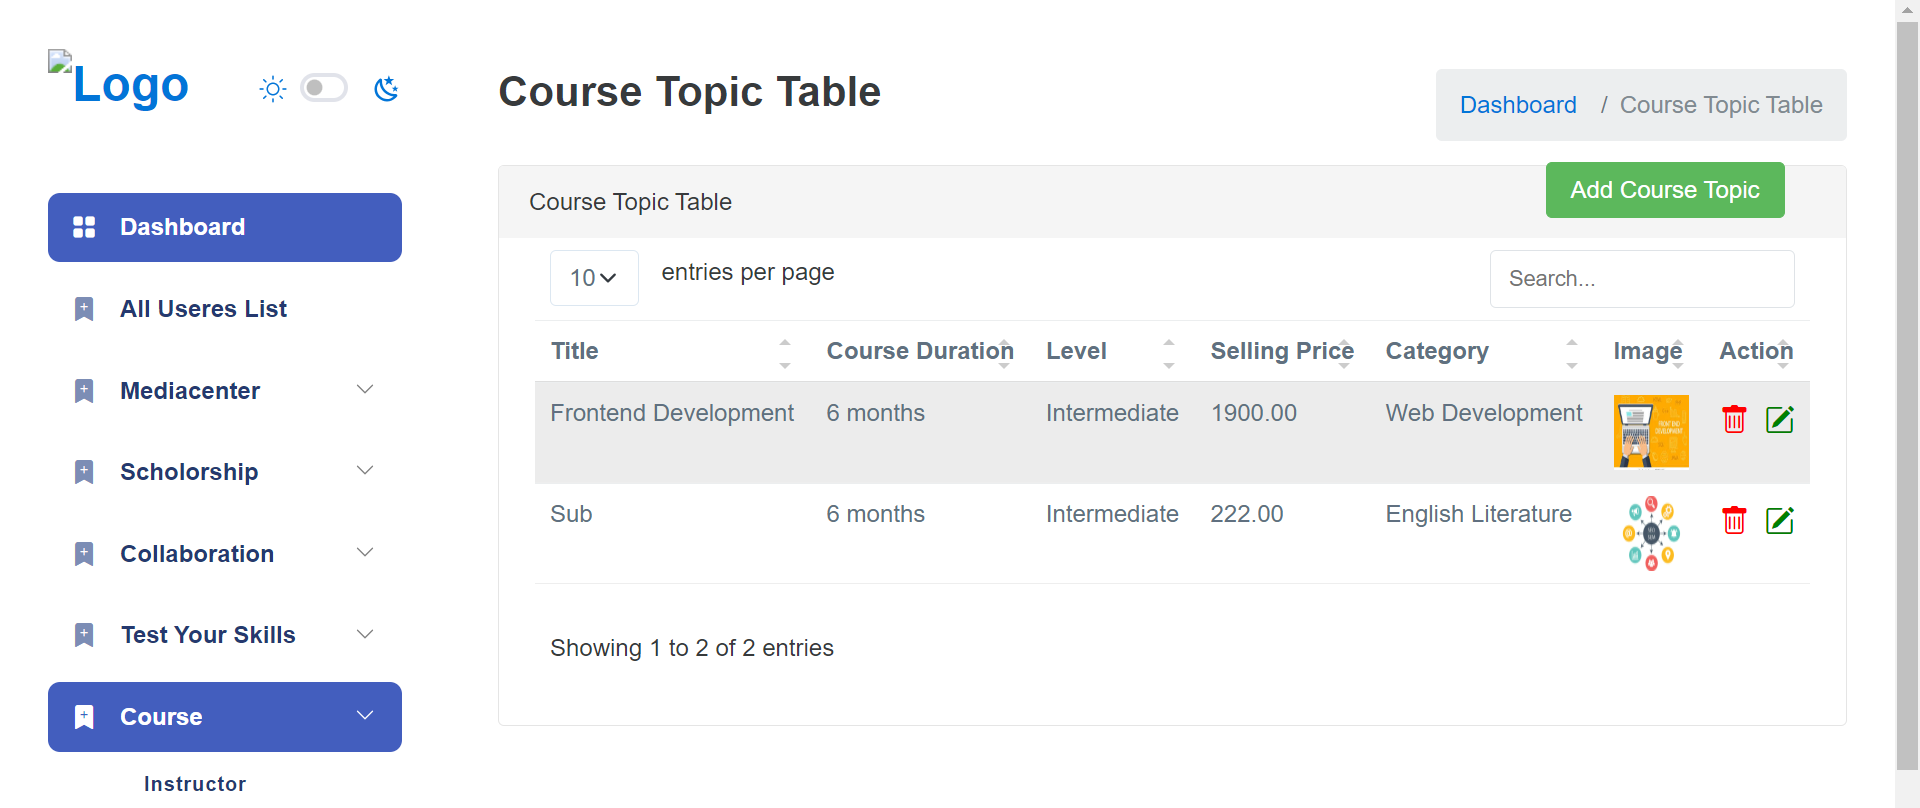Open the Dashboard sidebar item
The image size is (1920, 808).
point(225,227)
